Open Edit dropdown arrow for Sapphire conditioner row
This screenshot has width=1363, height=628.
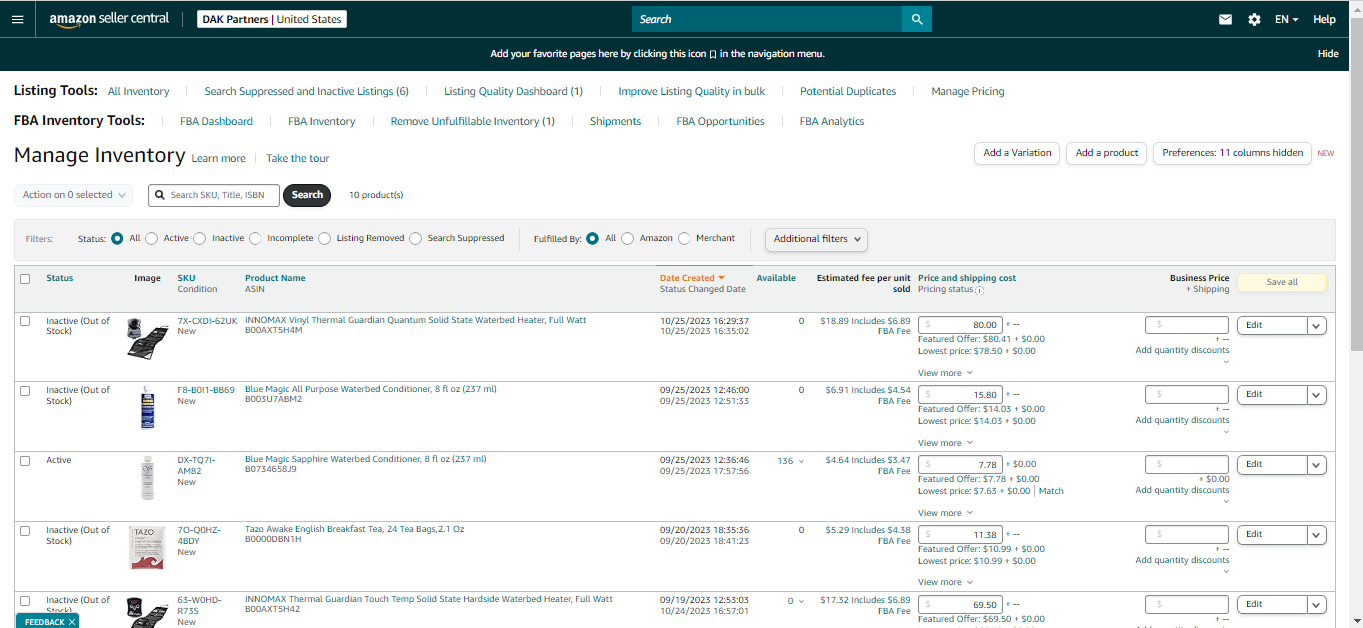click(x=1317, y=465)
